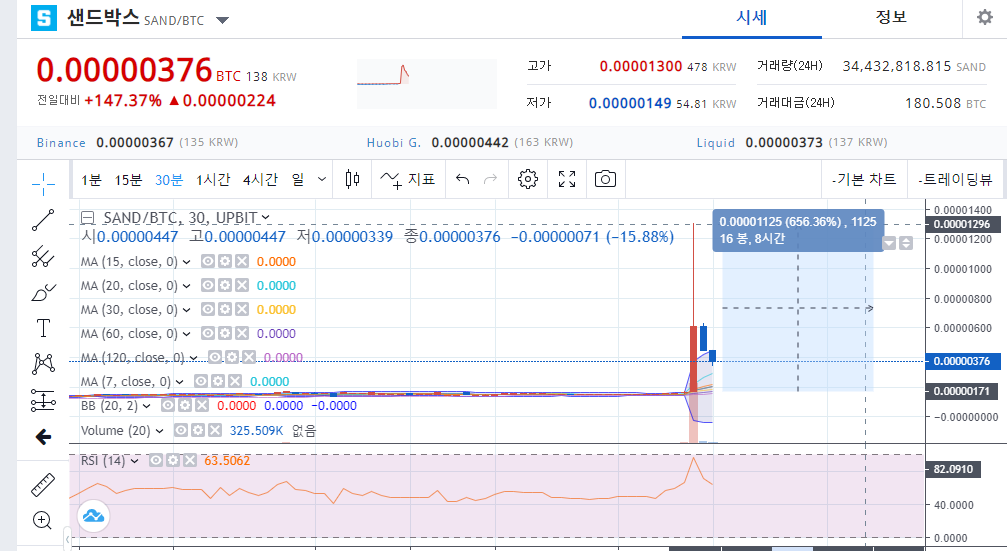1007x551 pixels.
Task: Expand MA (60, close, 0) options
Action: click(x=186, y=334)
